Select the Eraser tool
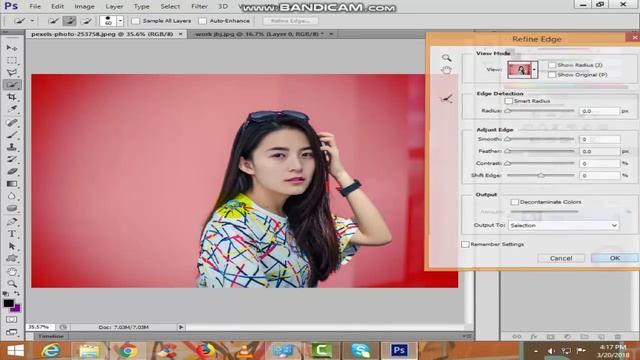 pos(12,171)
